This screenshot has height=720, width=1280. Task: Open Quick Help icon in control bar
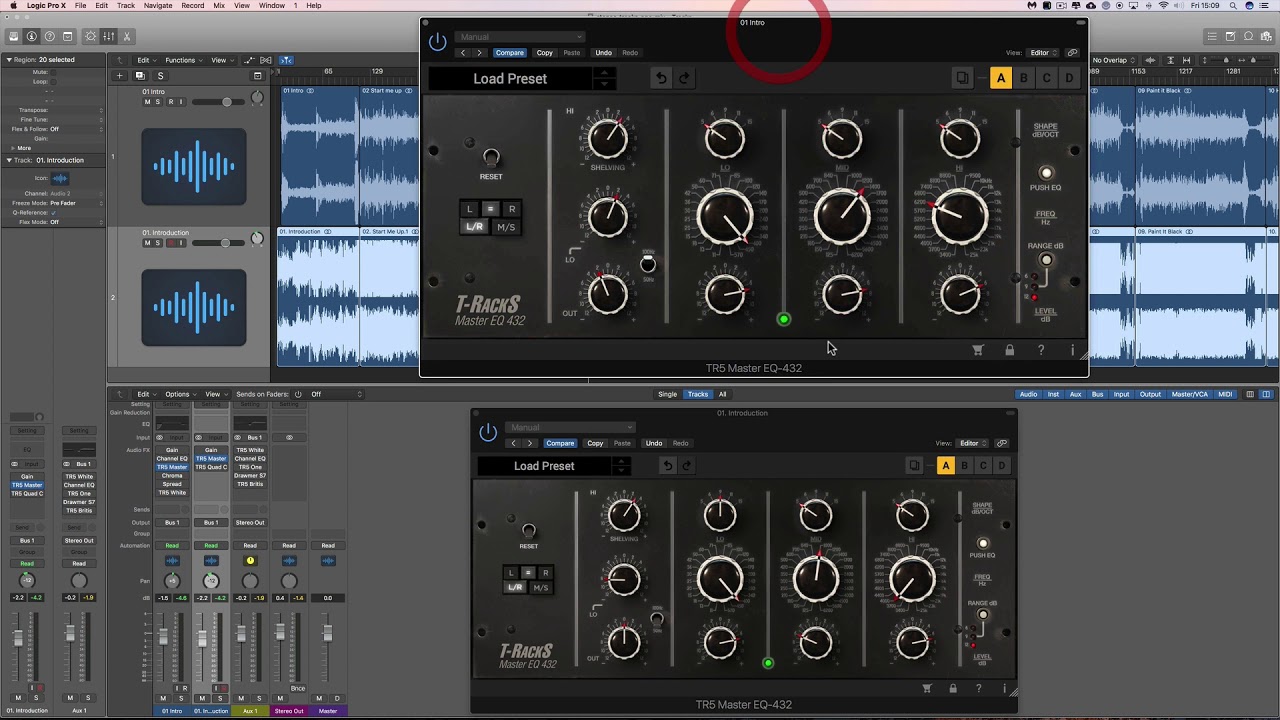pos(50,37)
